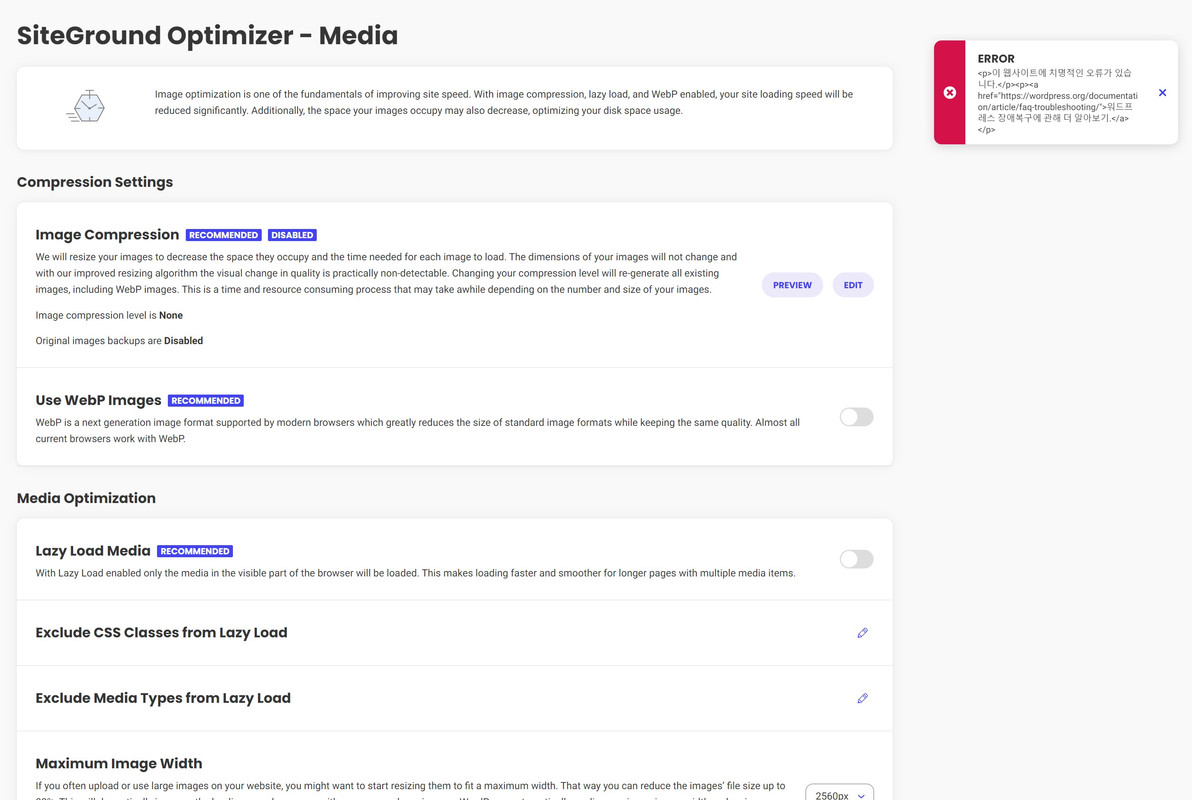This screenshot has height=800, width=1192.
Task: Click the SiteGround Optimizer - Media page title
Action: pyautogui.click(x=208, y=36)
